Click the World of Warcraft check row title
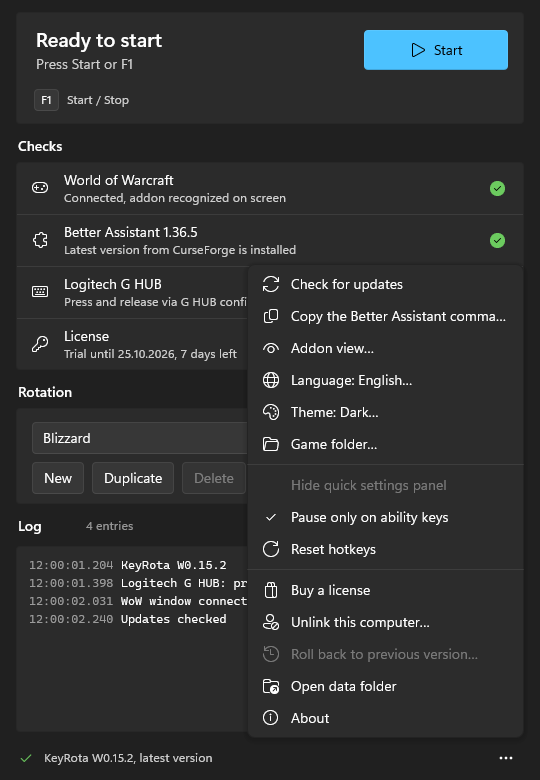540x780 pixels. tap(118, 180)
